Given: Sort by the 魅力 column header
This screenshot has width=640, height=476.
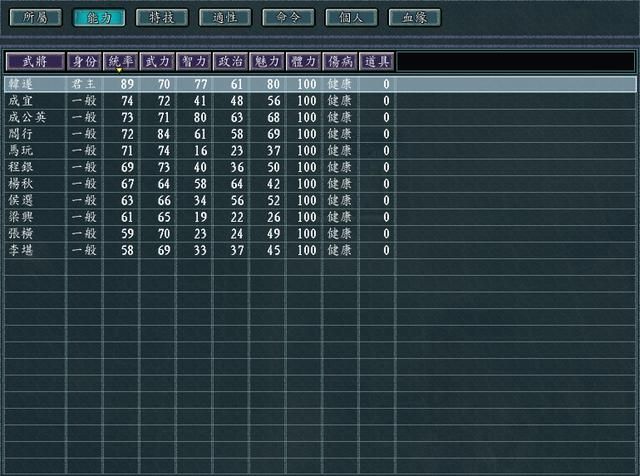Looking at the screenshot, I should (x=267, y=61).
